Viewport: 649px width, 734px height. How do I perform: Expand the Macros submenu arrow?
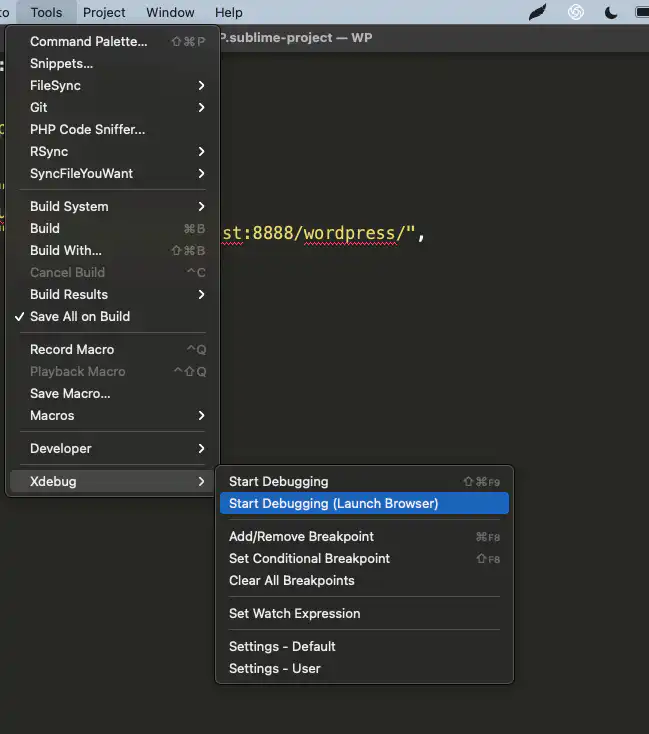click(201, 415)
